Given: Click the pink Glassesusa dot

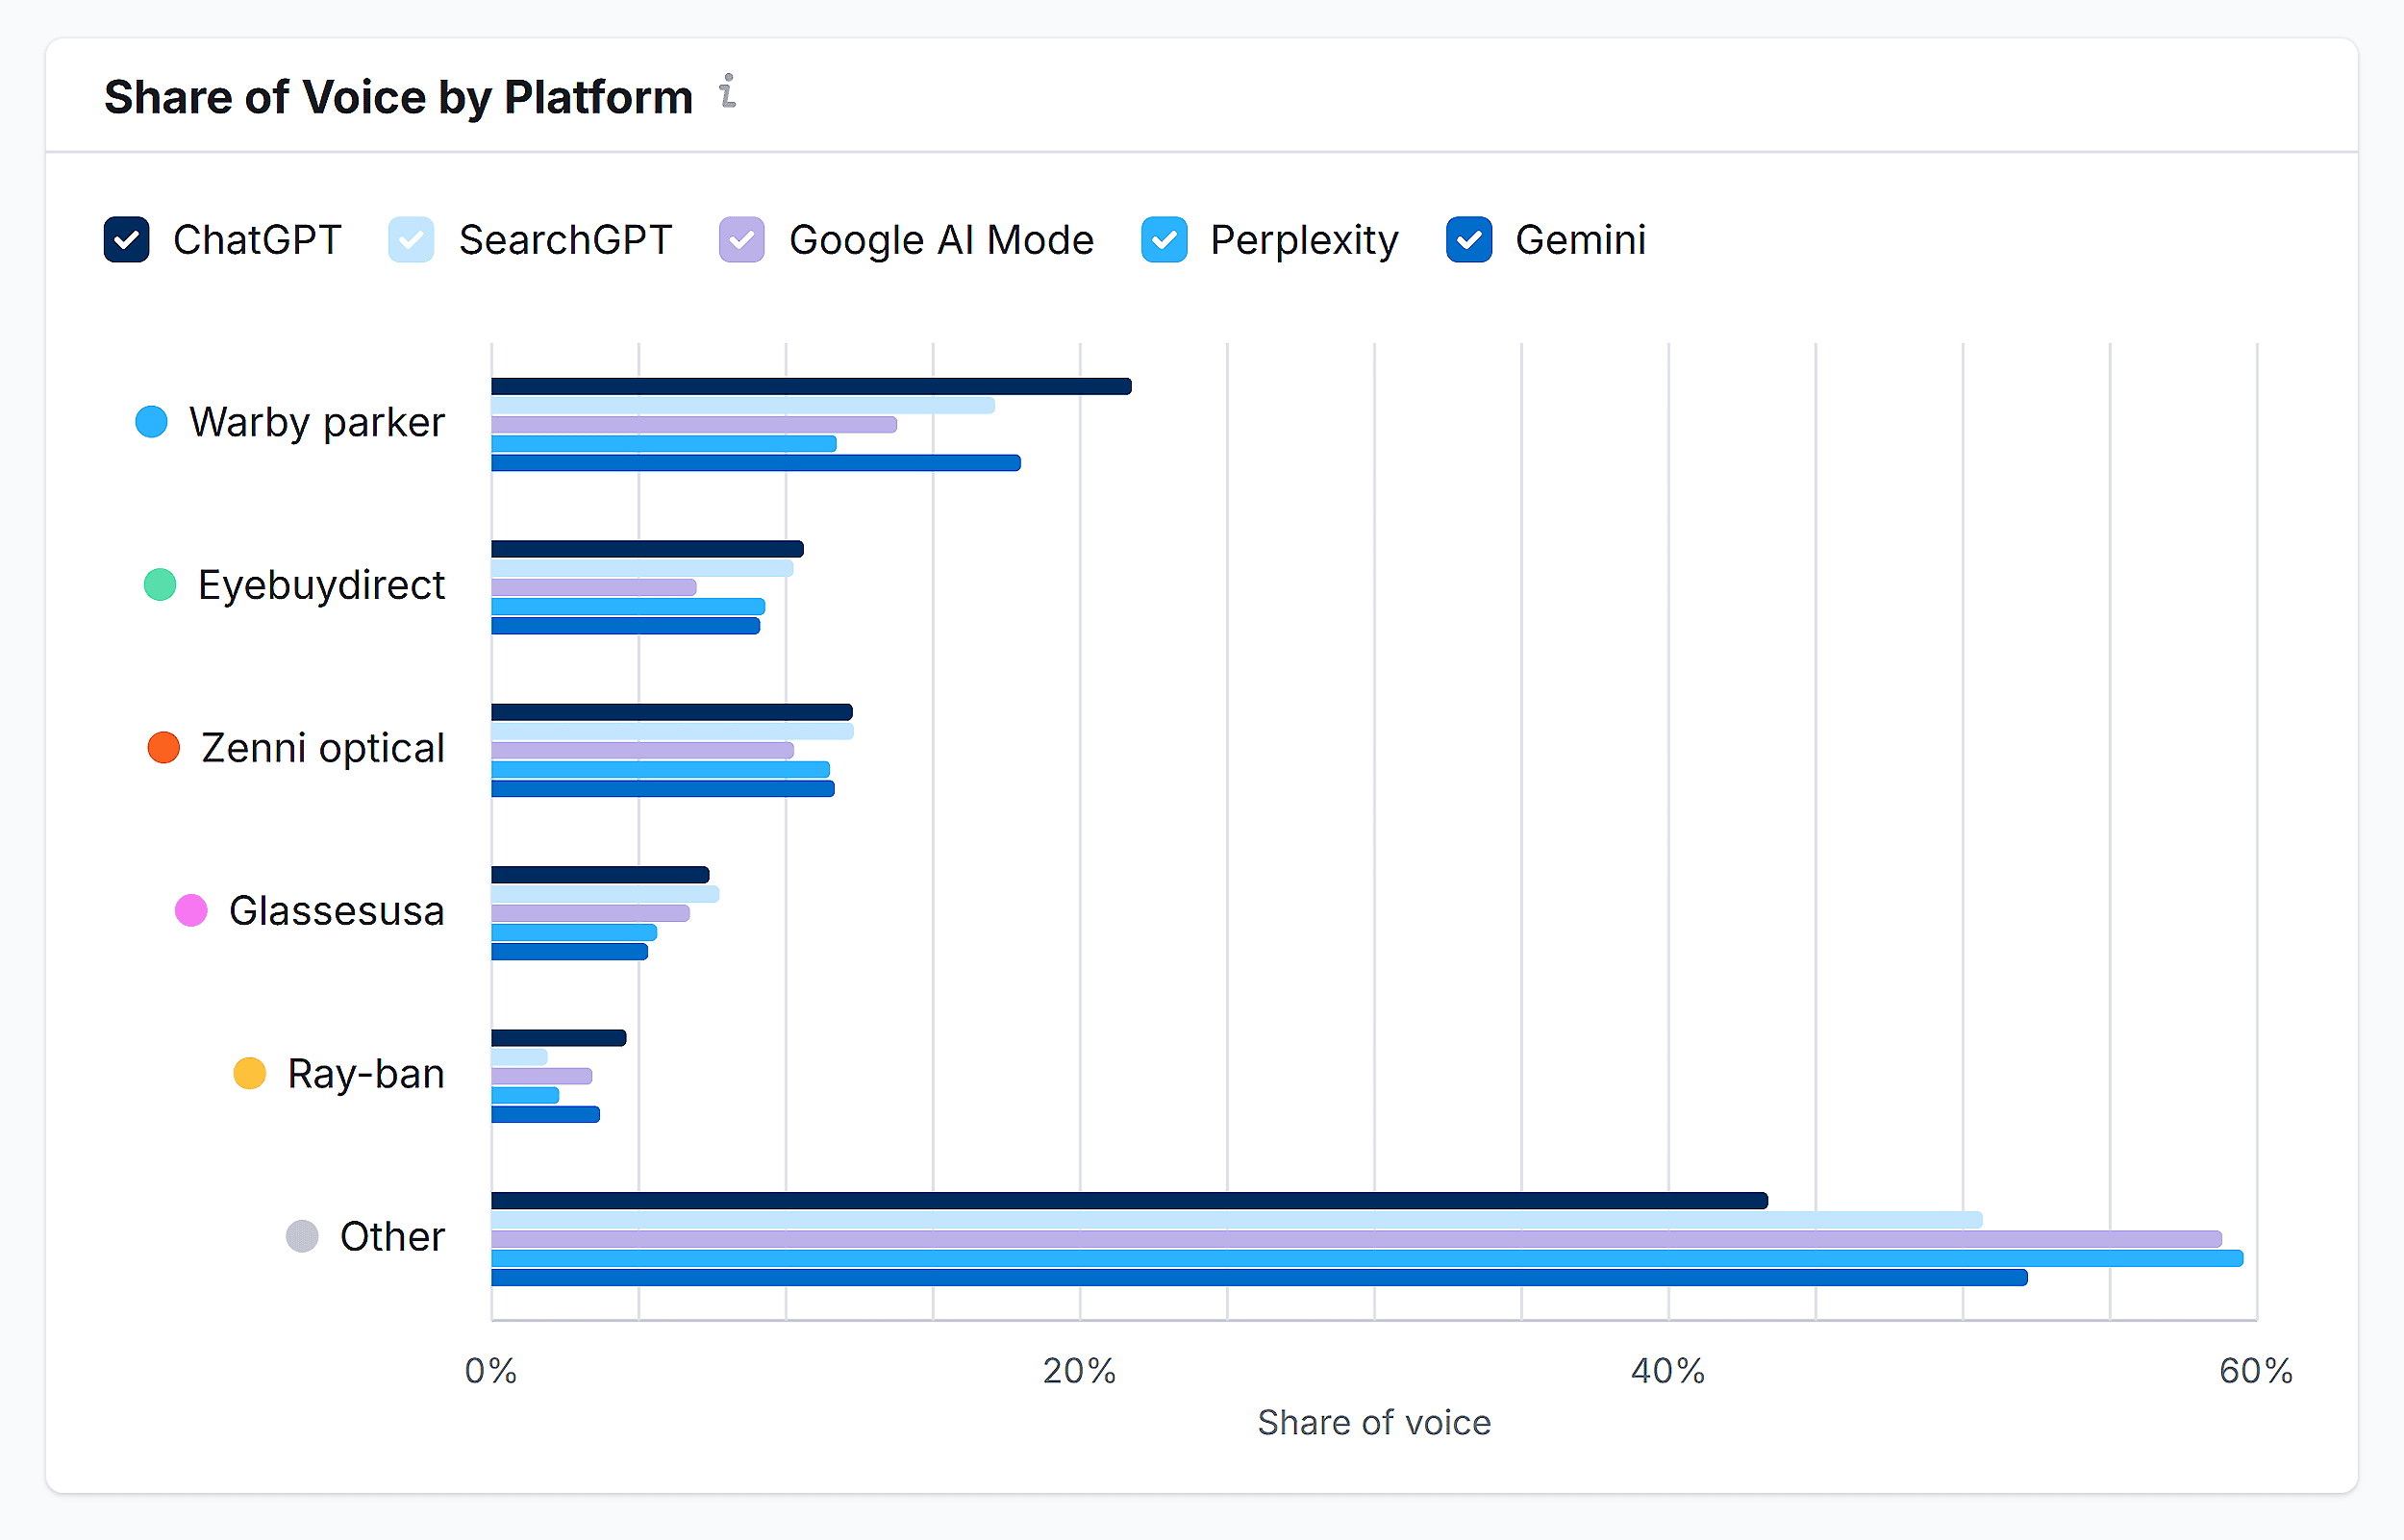Looking at the screenshot, I should [x=191, y=911].
